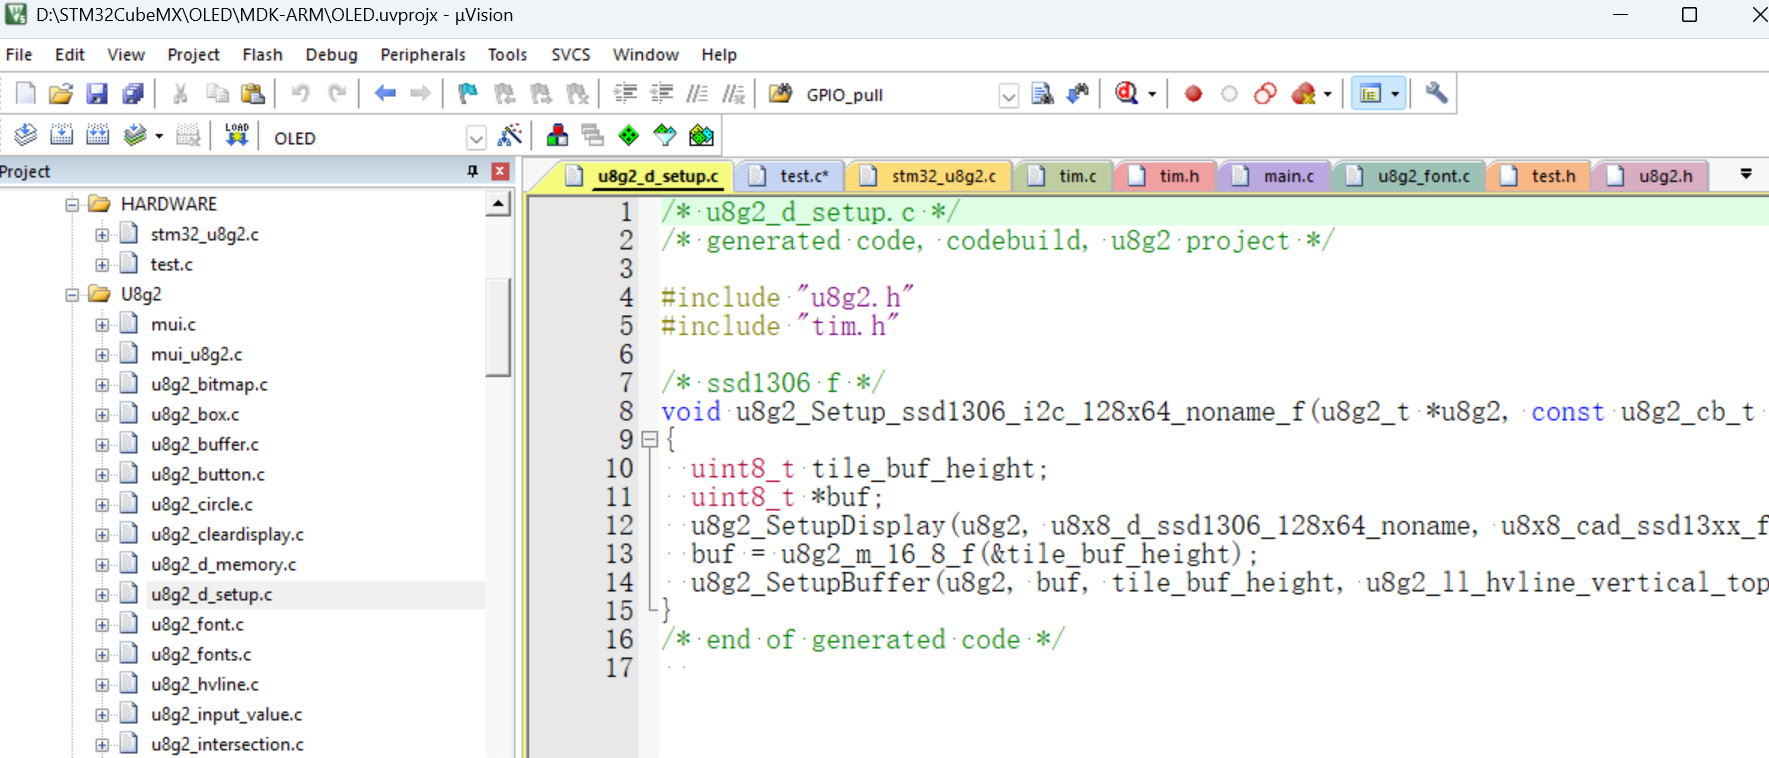Collapse the HARDWARE group in the project tree

72,205
